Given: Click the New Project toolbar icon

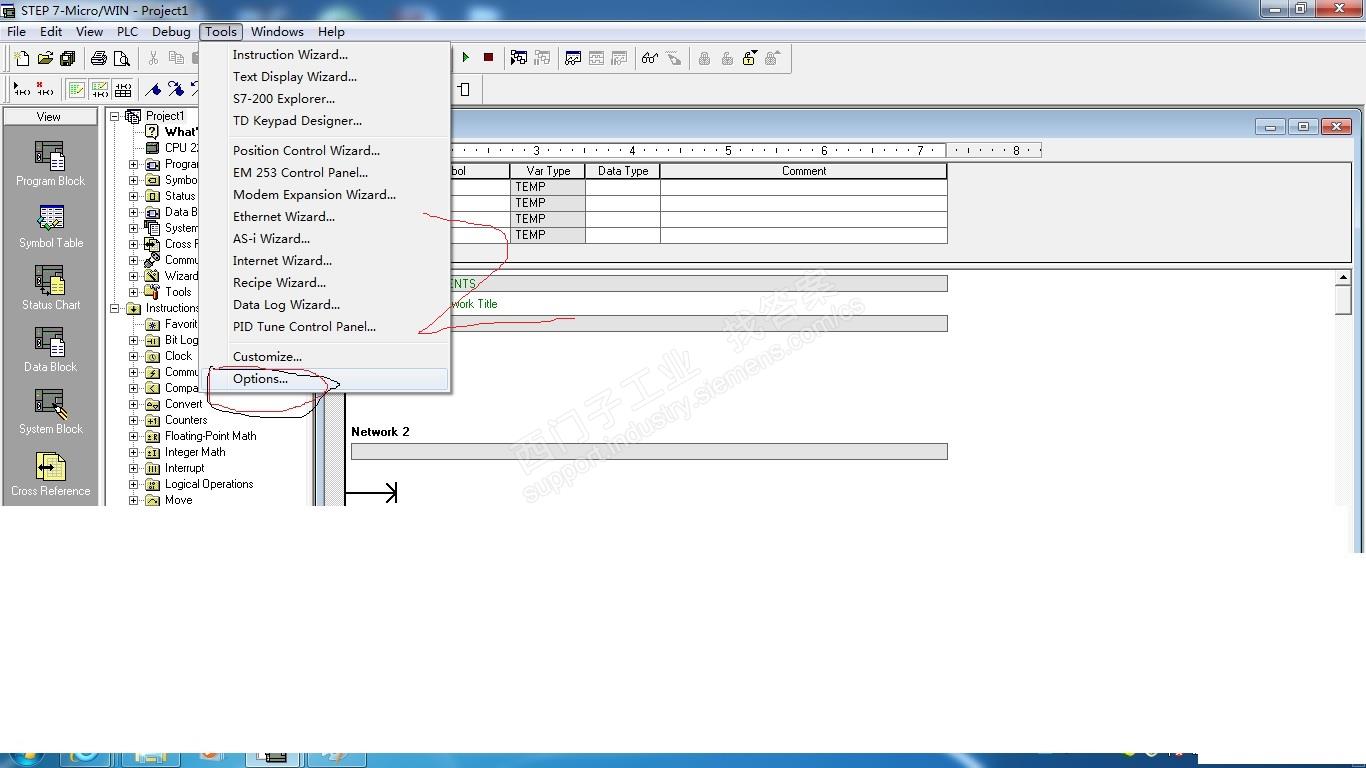Looking at the screenshot, I should coord(22,59).
